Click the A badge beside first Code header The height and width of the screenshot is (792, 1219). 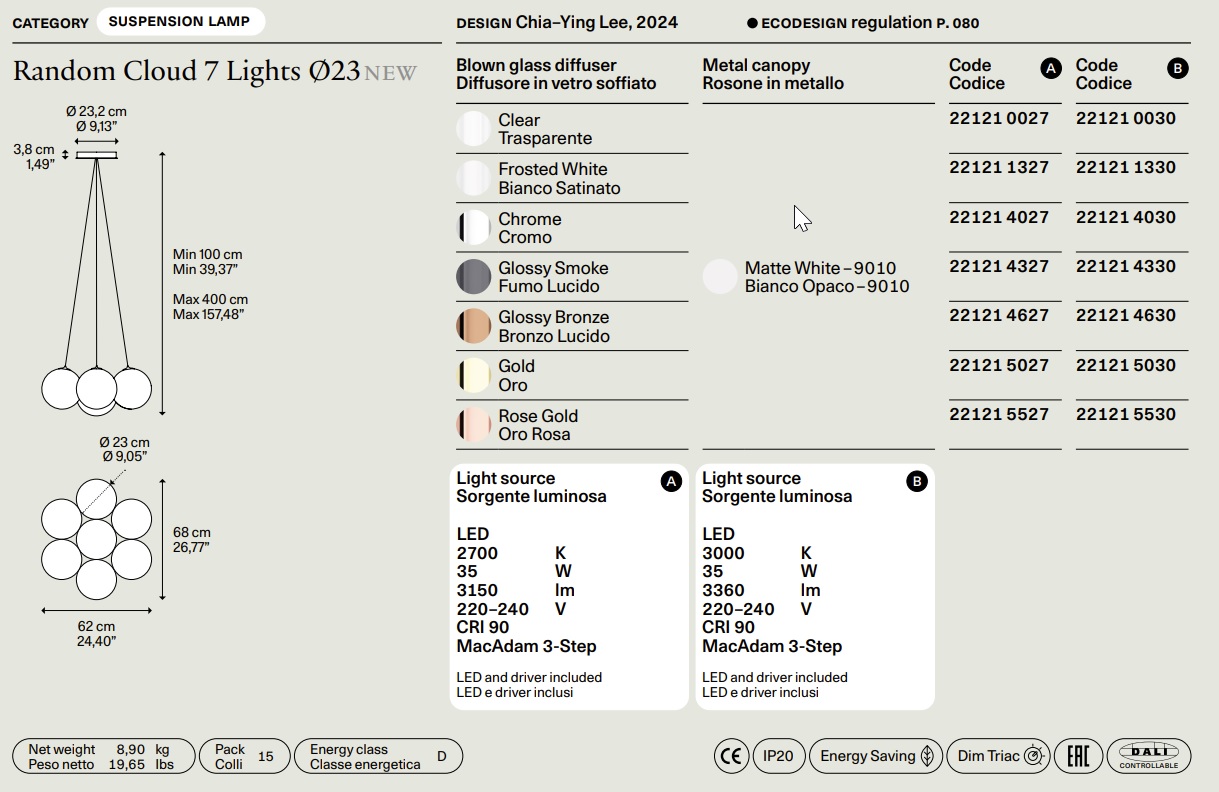coord(1050,69)
